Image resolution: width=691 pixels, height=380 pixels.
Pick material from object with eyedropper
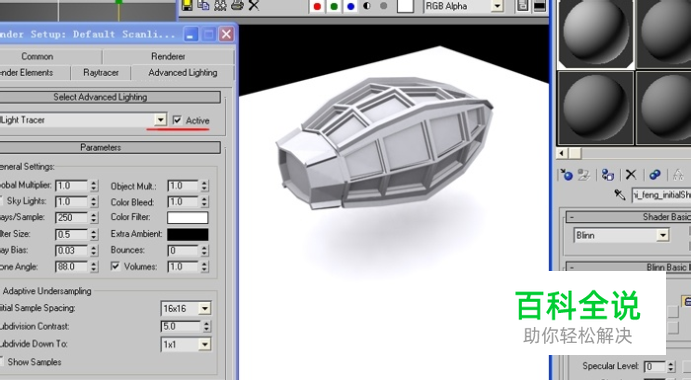point(620,194)
